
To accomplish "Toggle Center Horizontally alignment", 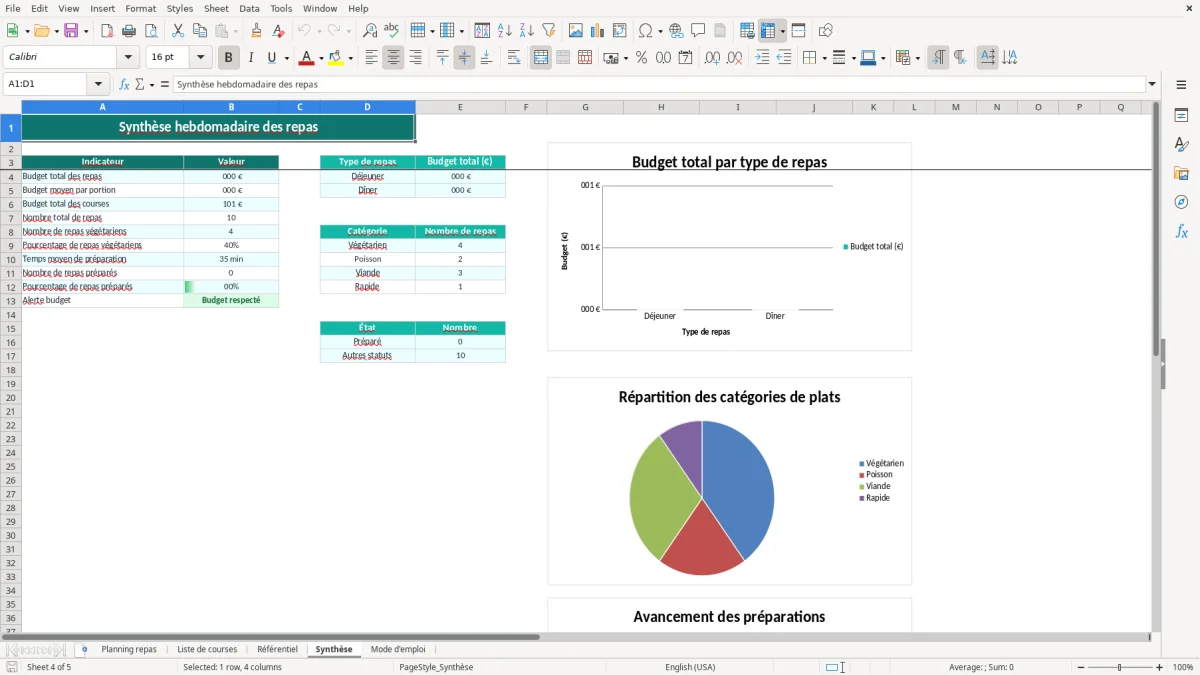I will click(393, 58).
